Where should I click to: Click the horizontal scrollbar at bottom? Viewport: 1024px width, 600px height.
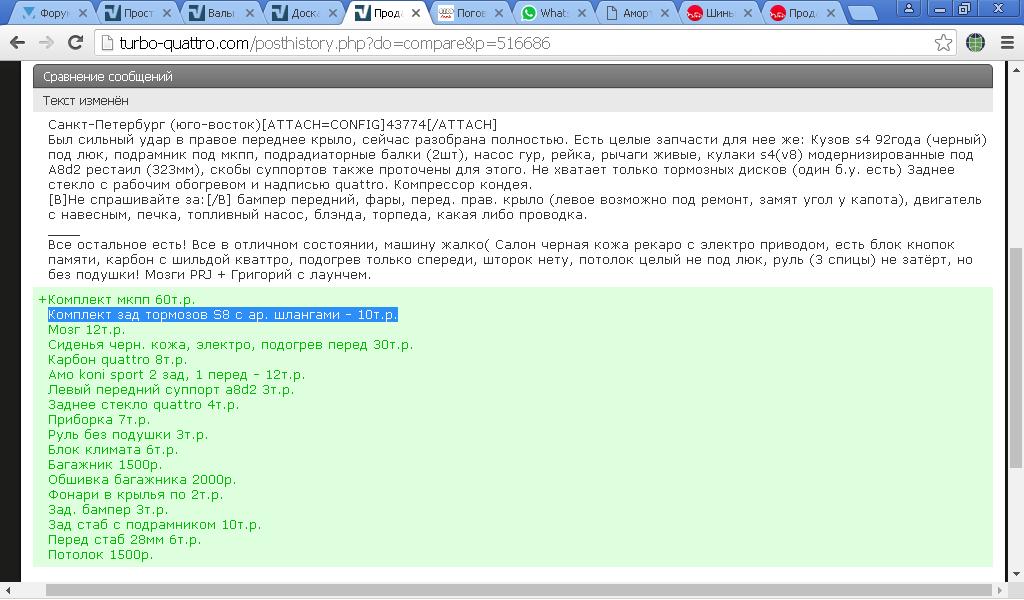click(500, 591)
